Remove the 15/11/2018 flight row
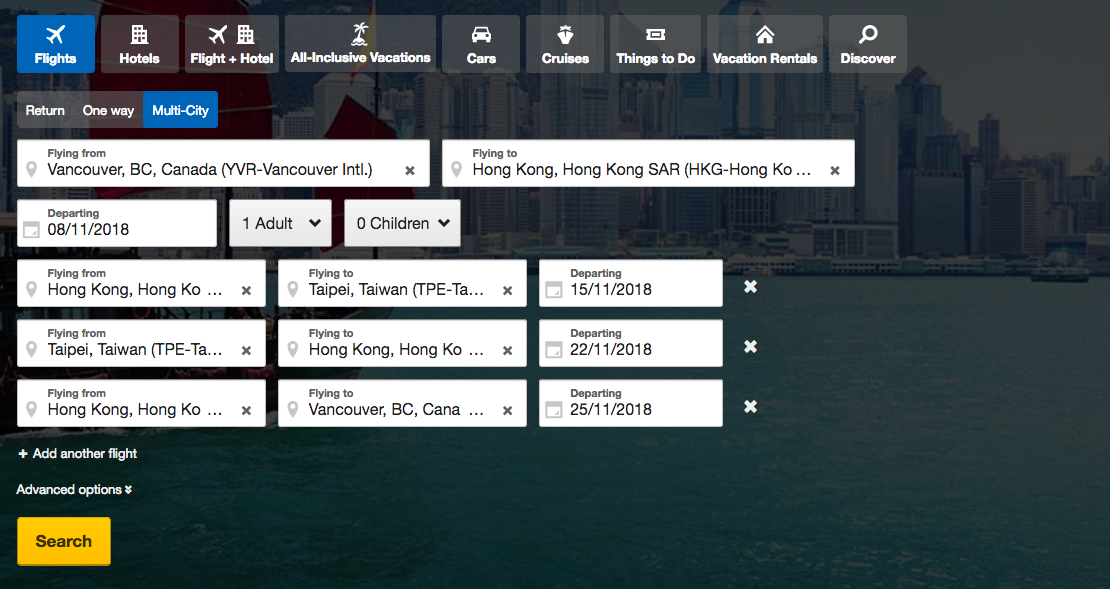 pos(750,287)
